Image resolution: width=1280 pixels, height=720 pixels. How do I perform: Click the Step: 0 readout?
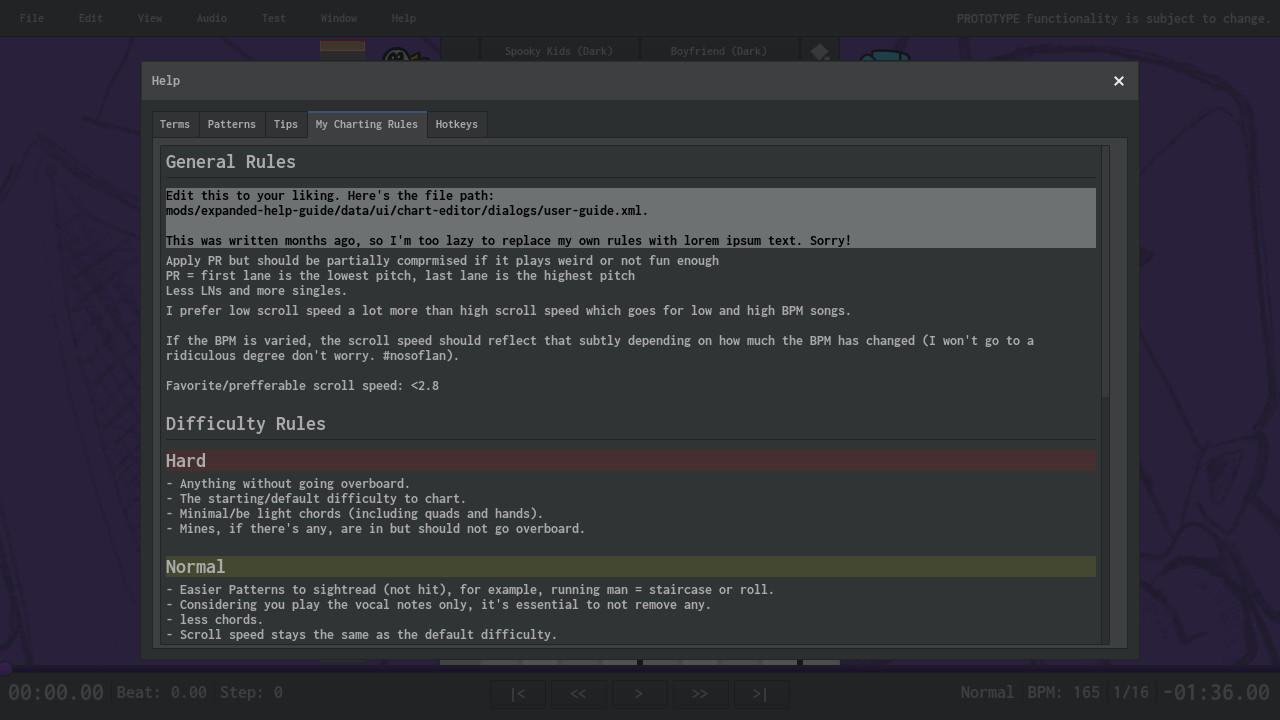250,692
